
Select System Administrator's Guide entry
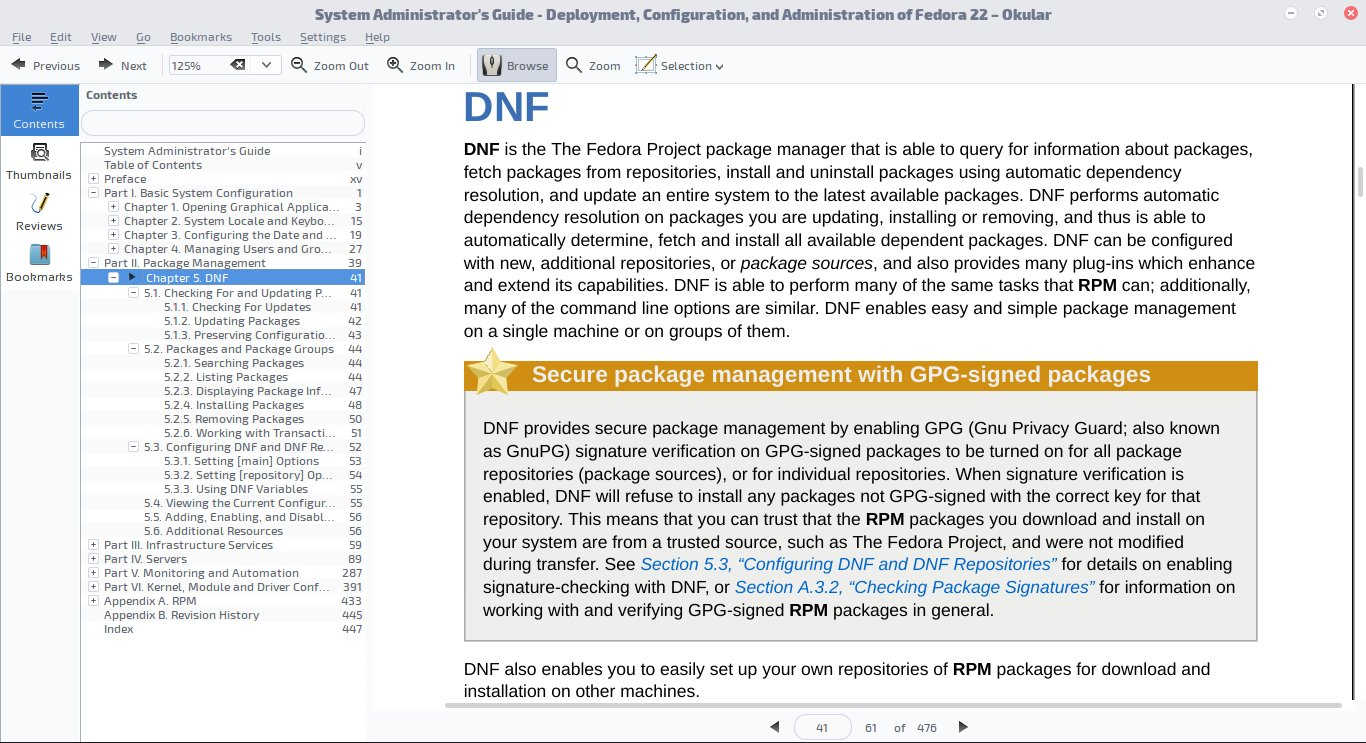point(187,151)
